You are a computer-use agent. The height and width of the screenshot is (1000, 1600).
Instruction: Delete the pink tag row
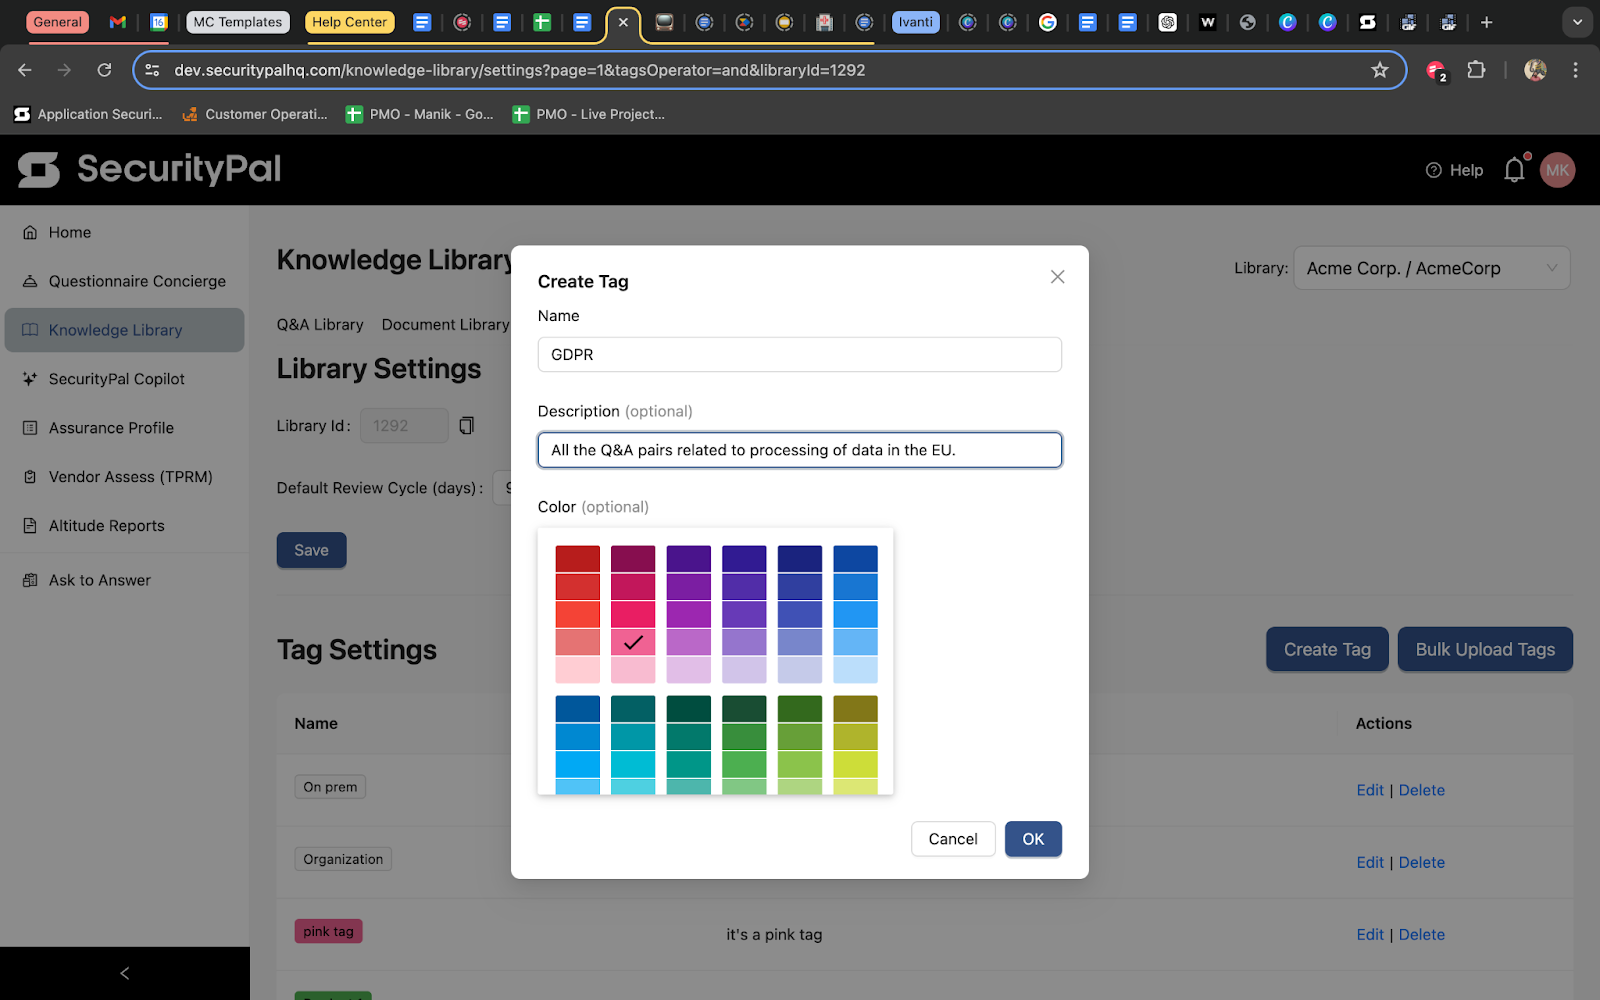(x=1421, y=934)
